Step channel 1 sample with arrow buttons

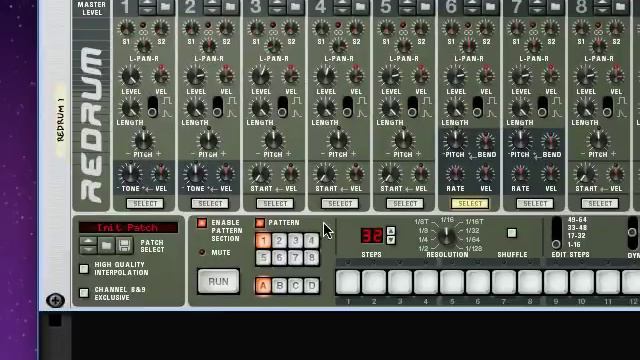pos(147,7)
